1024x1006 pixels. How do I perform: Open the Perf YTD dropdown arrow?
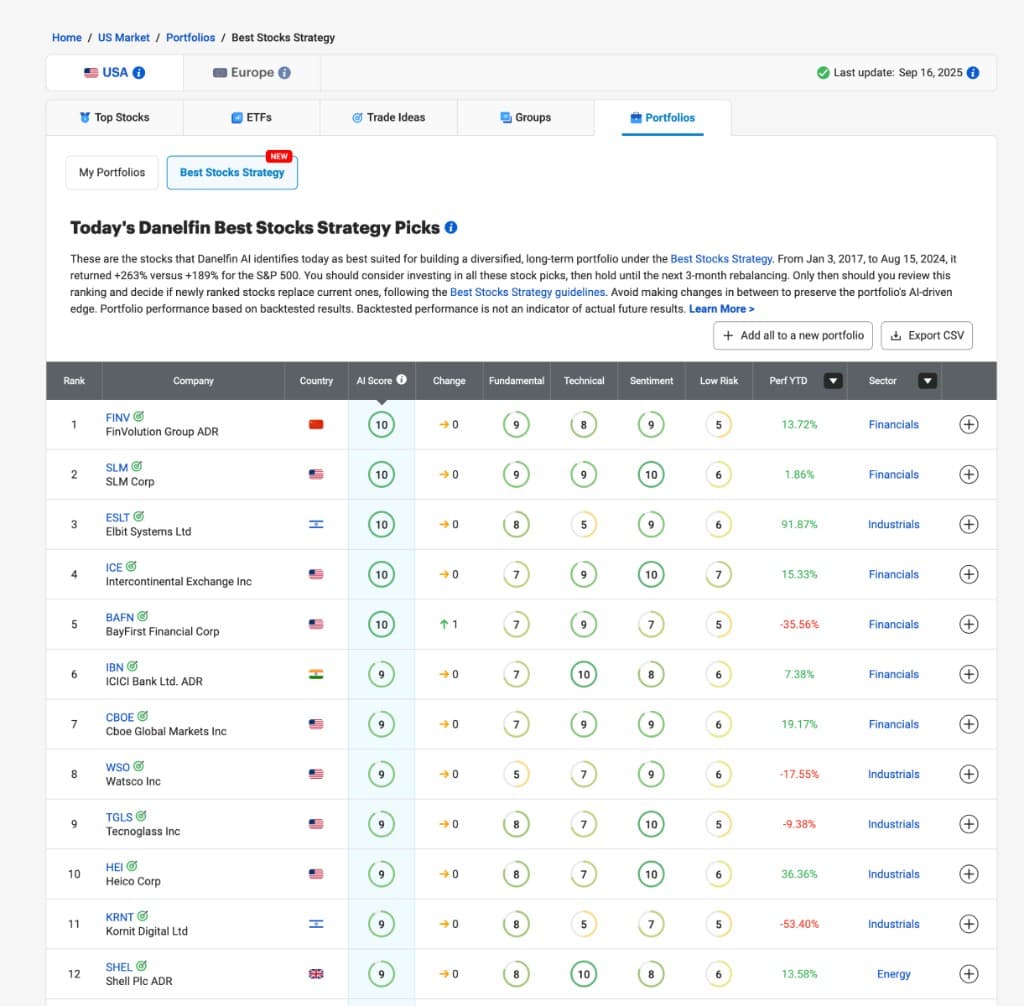(833, 381)
